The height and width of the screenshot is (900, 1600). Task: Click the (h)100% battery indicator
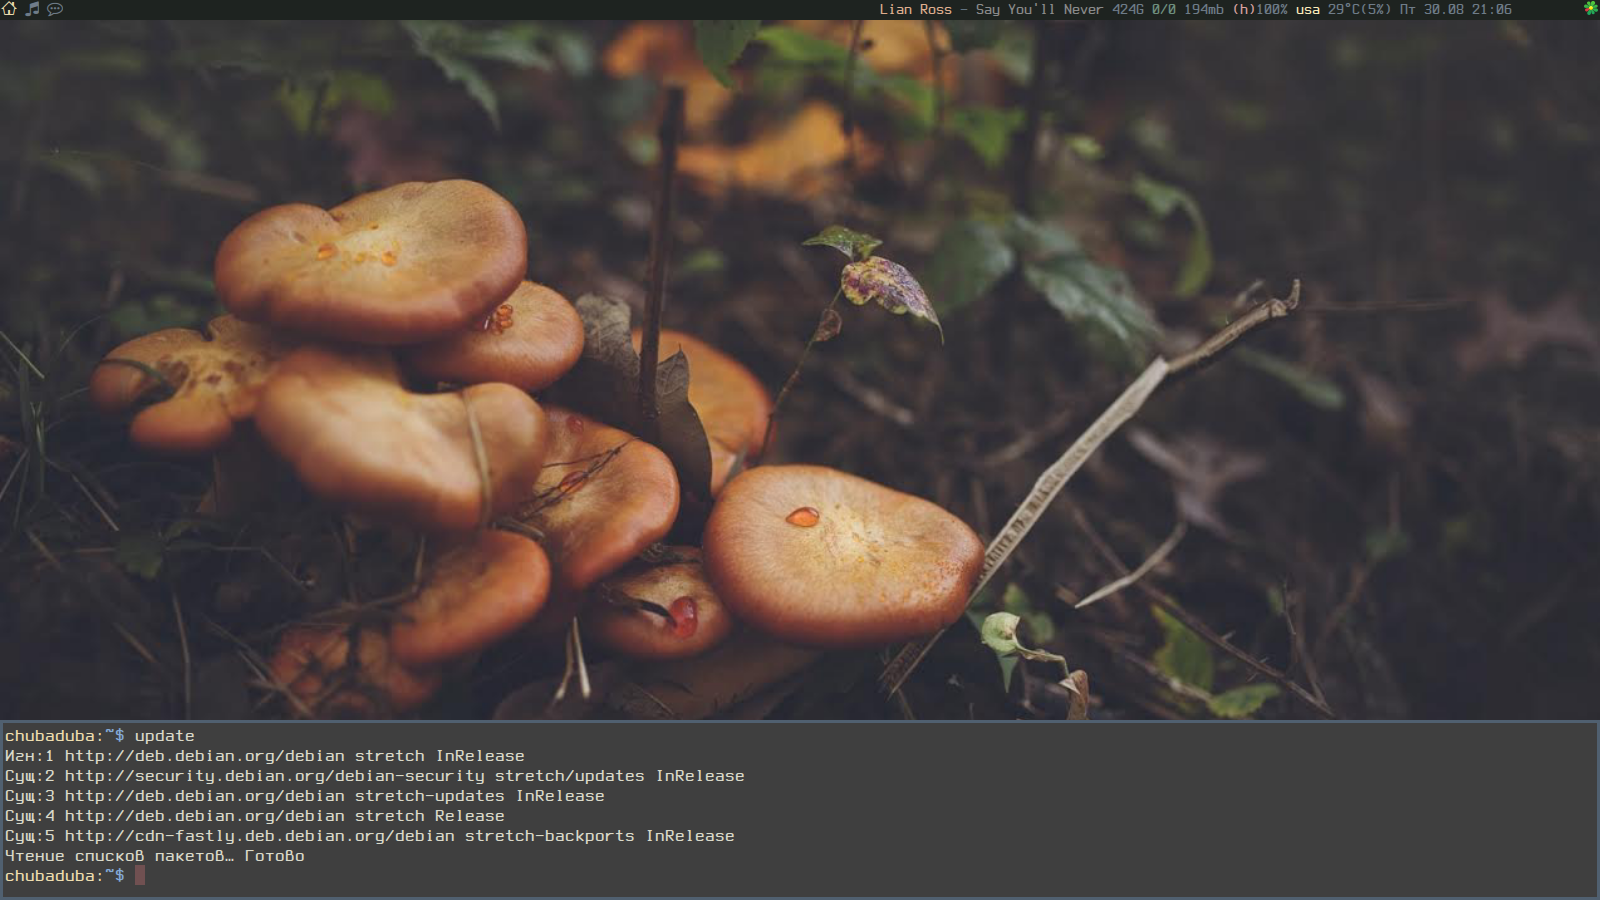pos(1259,9)
